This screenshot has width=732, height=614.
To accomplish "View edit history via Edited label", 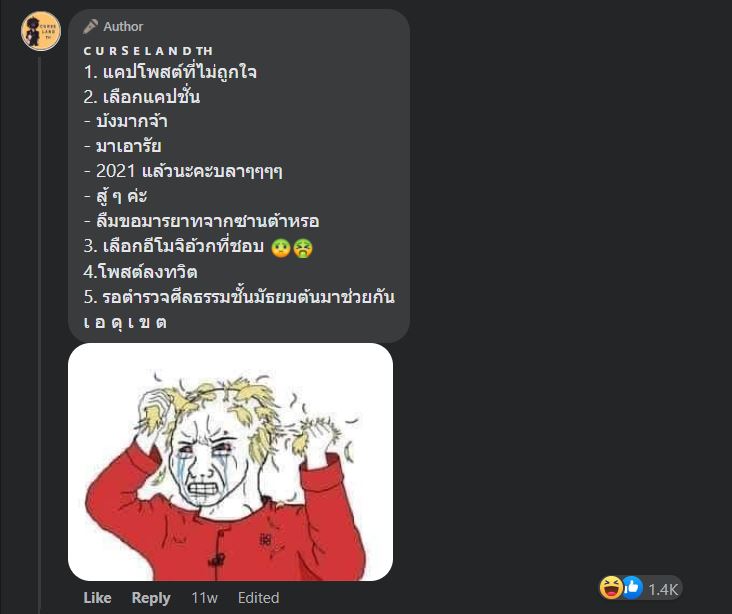I will [259, 598].
